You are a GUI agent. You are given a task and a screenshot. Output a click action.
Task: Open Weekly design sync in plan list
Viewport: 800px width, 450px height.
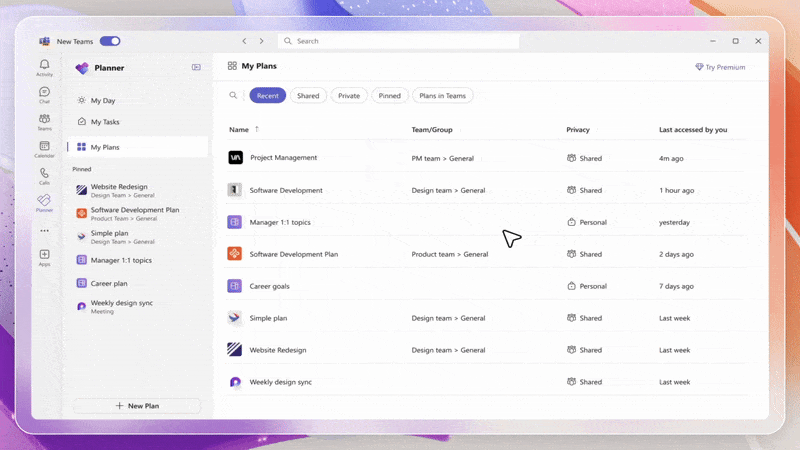tap(487, 382)
